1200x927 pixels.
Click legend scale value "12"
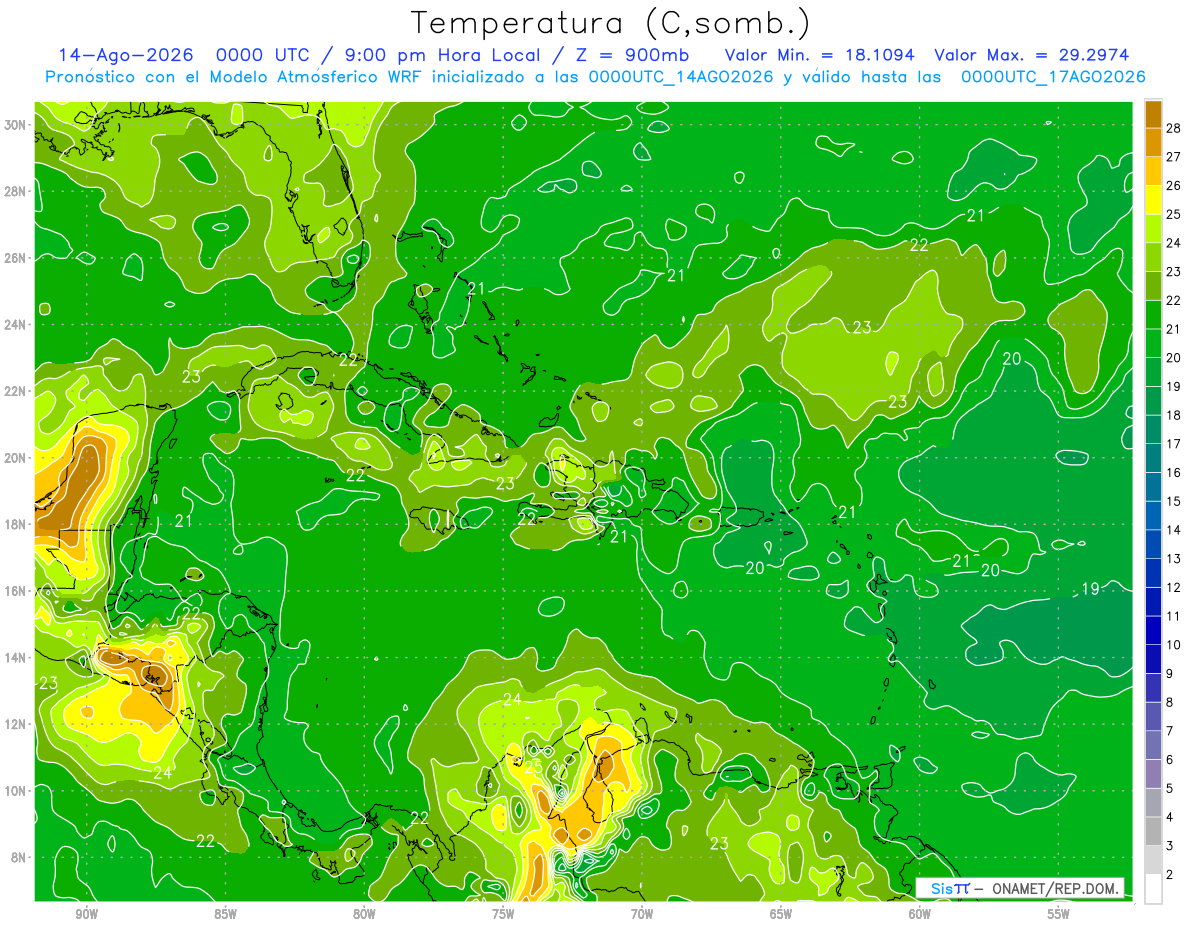(x=1175, y=587)
